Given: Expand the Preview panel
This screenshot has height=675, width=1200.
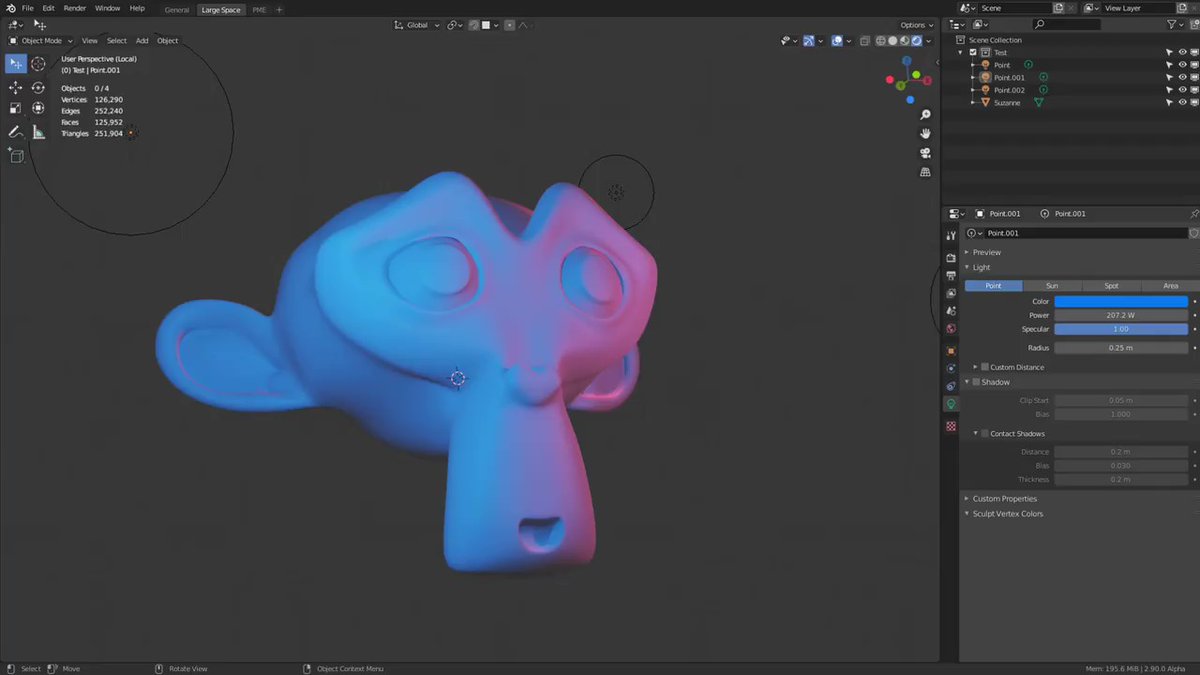Looking at the screenshot, I should (987, 252).
